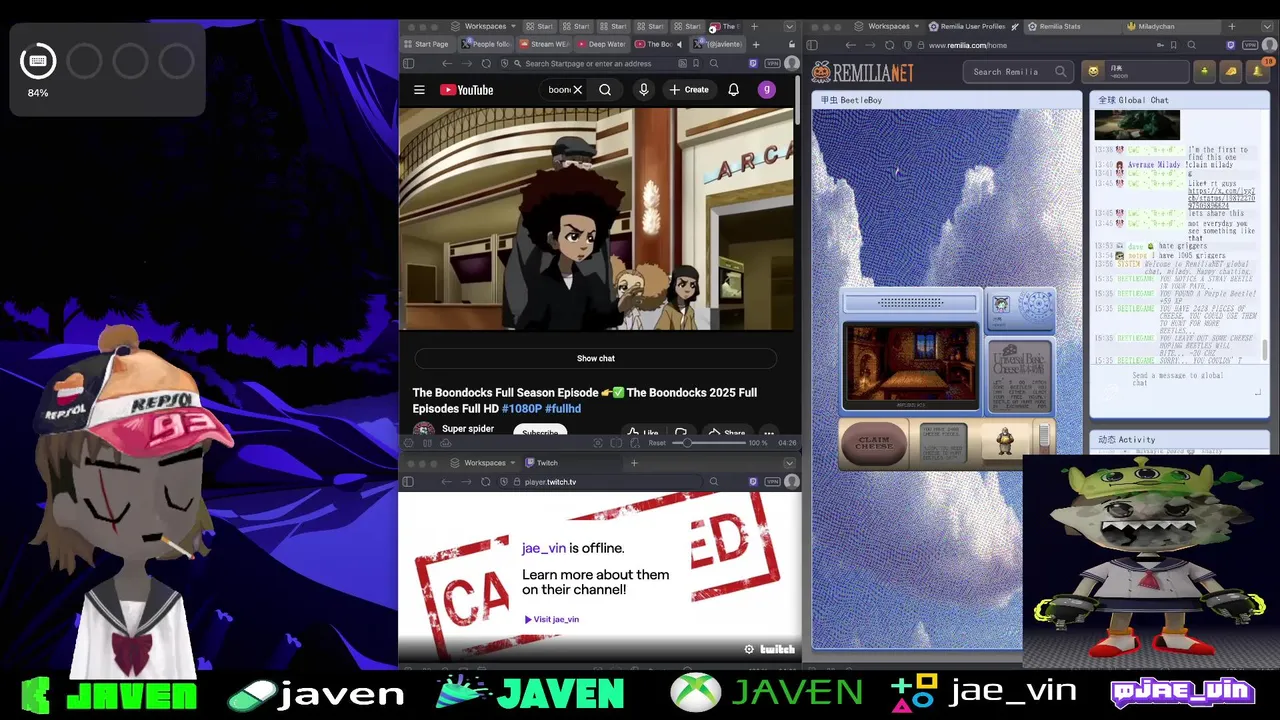Screen dimensions: 1280x720
Task: Open Remilia notifications bell with badge
Action: (1259, 71)
